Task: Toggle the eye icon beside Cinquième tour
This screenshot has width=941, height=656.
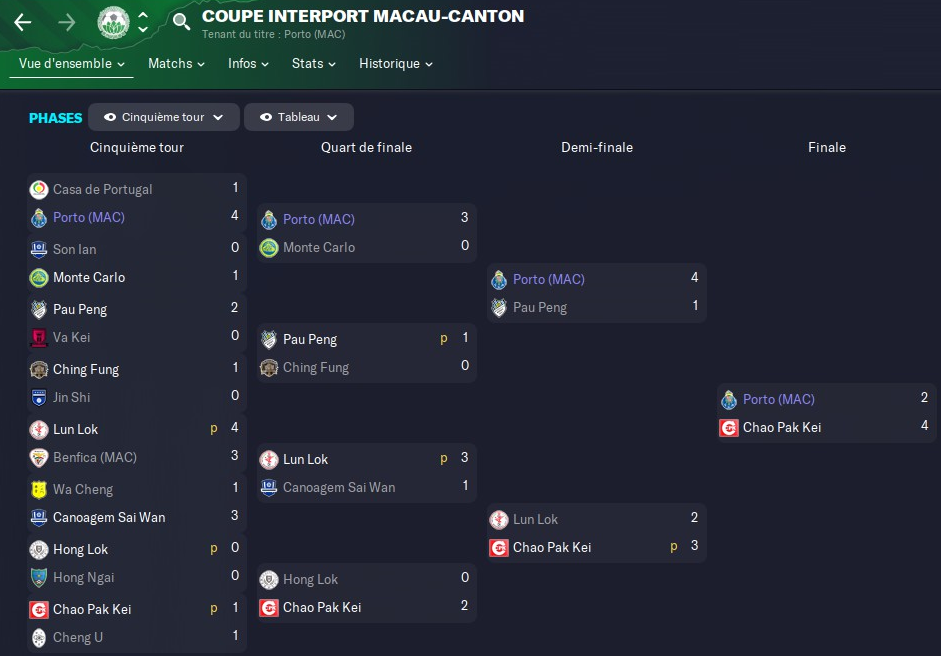Action: [110, 117]
